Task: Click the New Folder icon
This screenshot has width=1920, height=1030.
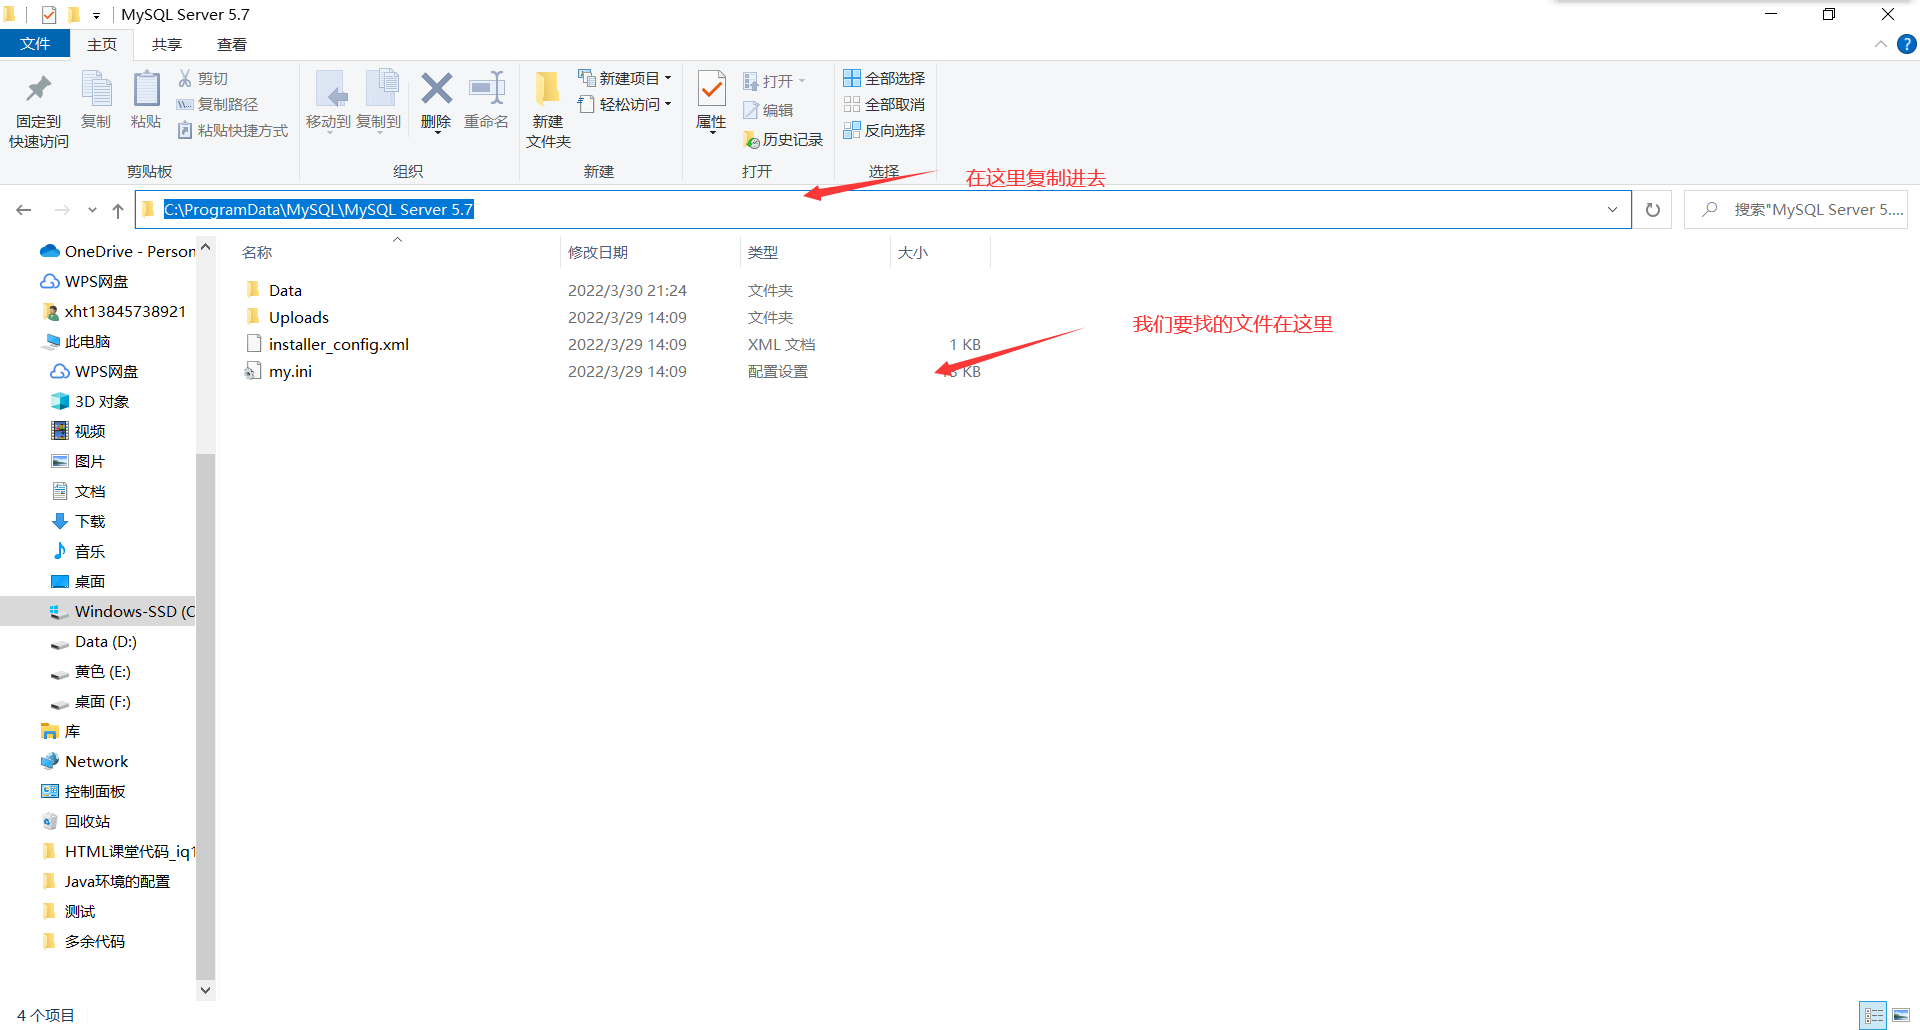Action: pyautogui.click(x=547, y=88)
